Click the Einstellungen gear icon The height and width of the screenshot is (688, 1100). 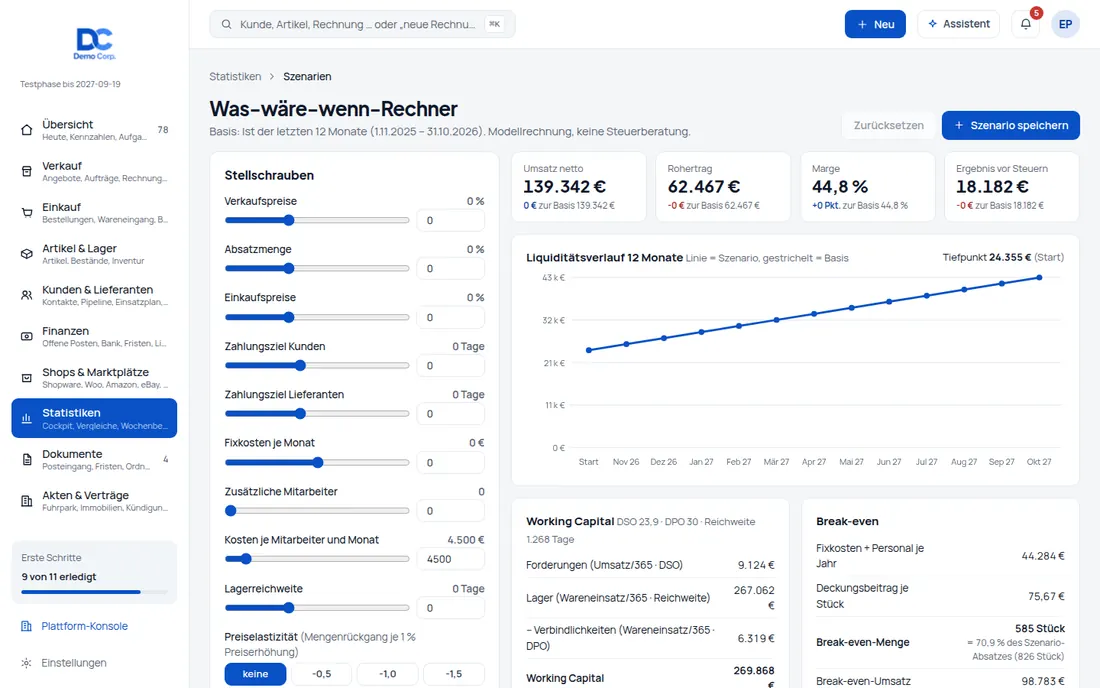click(26, 663)
